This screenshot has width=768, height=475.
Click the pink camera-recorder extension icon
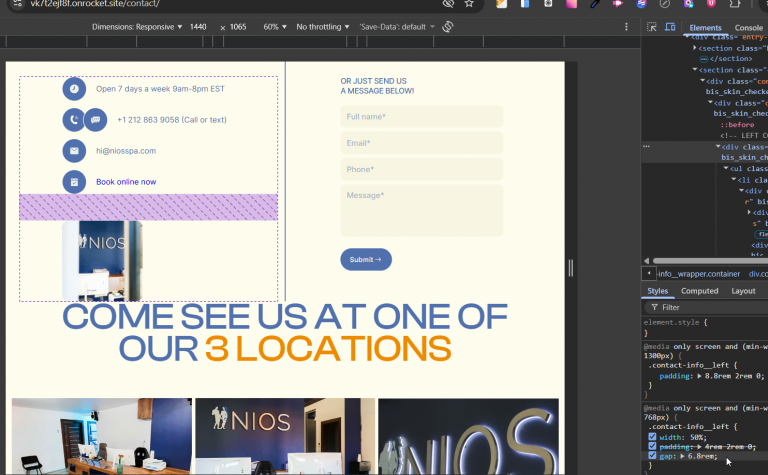click(x=618, y=3)
